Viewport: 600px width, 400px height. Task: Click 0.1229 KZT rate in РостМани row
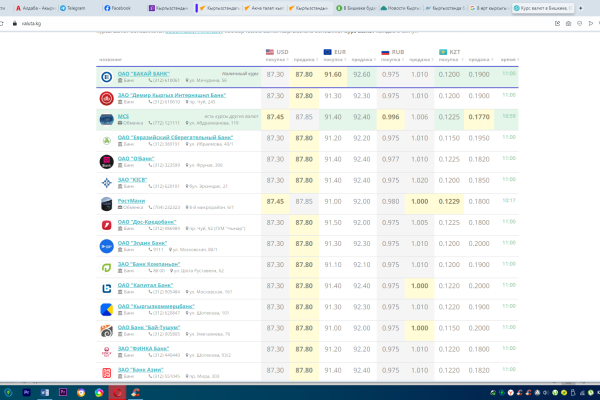[449, 201]
